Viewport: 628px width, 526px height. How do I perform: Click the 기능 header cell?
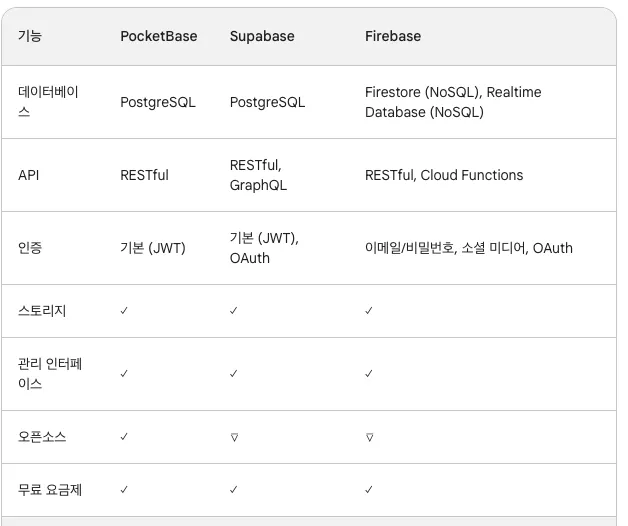point(30,36)
